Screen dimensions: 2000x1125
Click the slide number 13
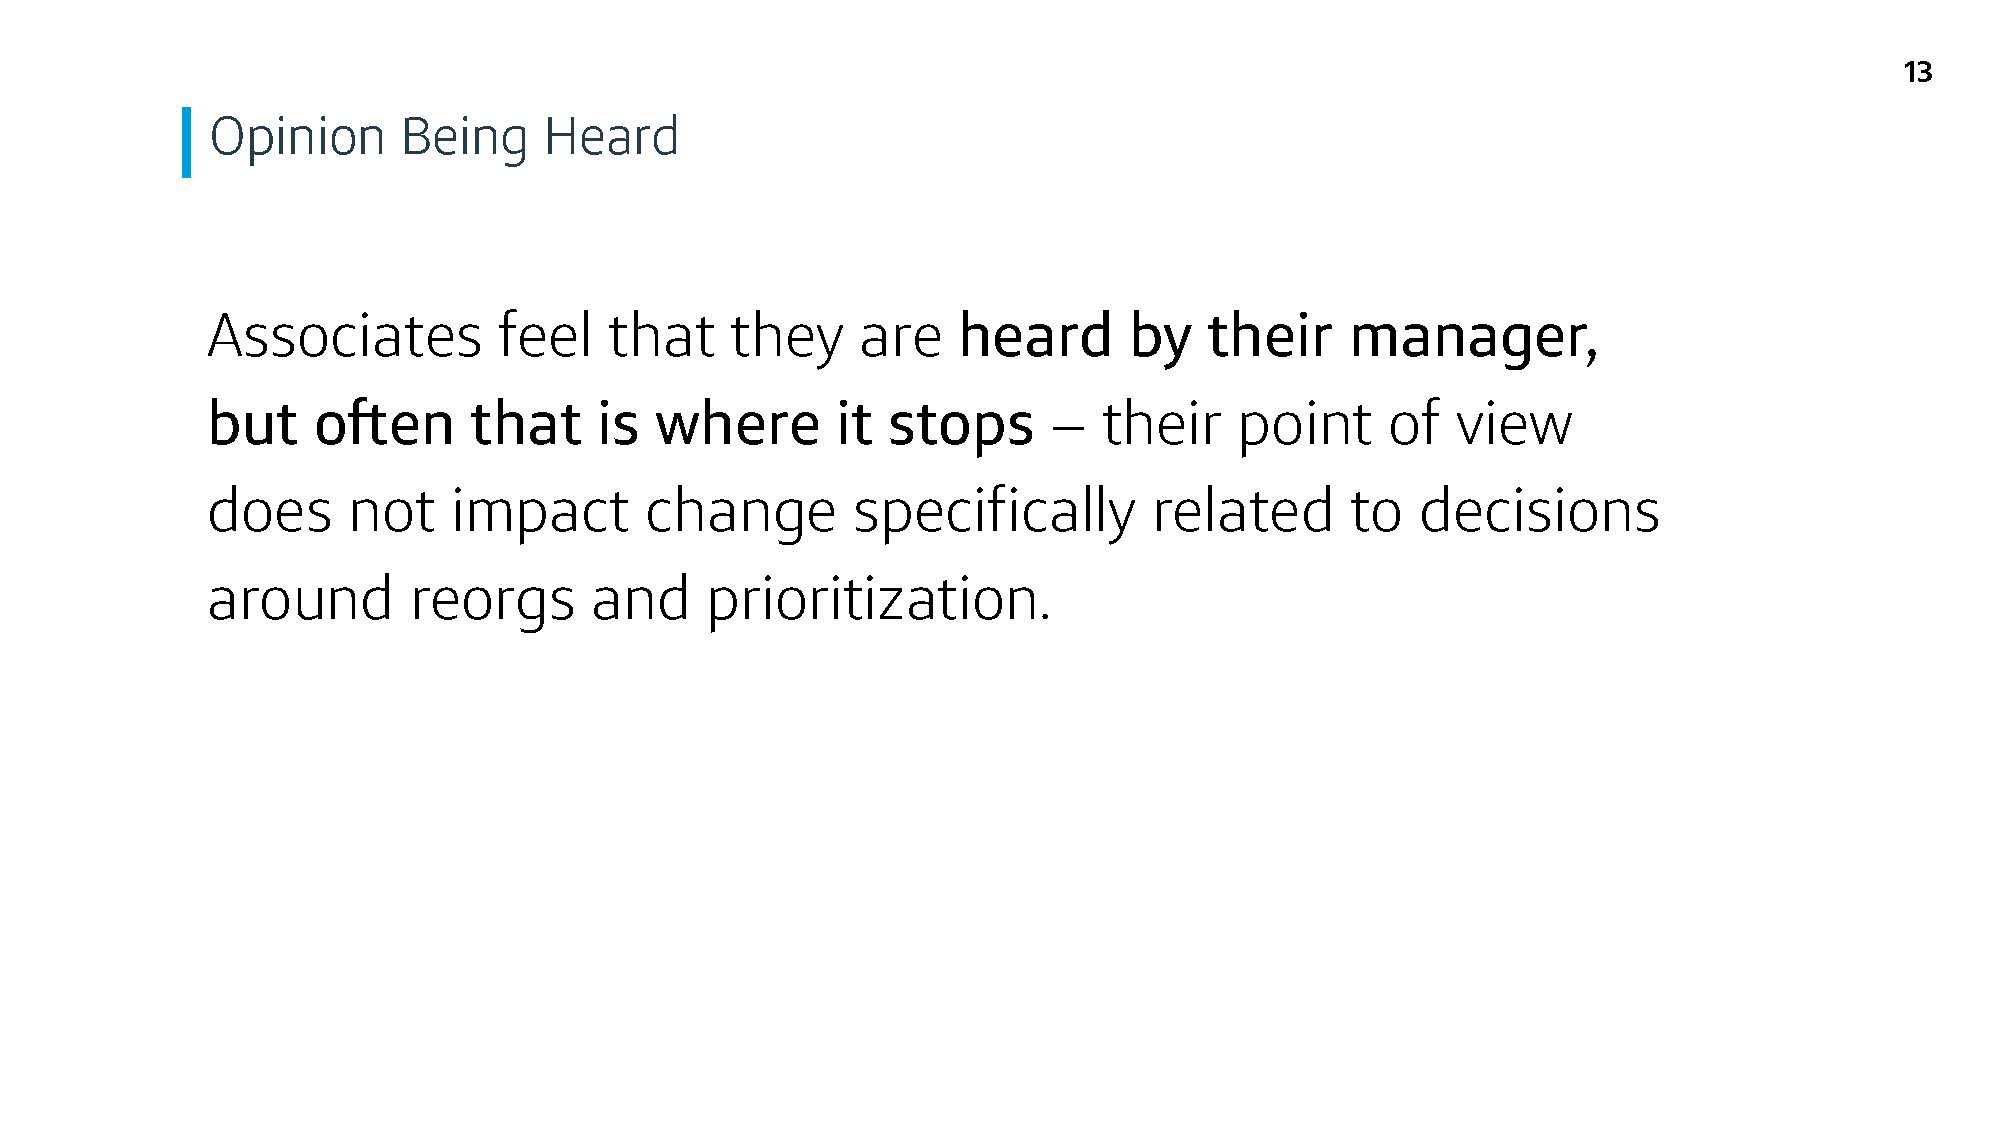point(1917,72)
